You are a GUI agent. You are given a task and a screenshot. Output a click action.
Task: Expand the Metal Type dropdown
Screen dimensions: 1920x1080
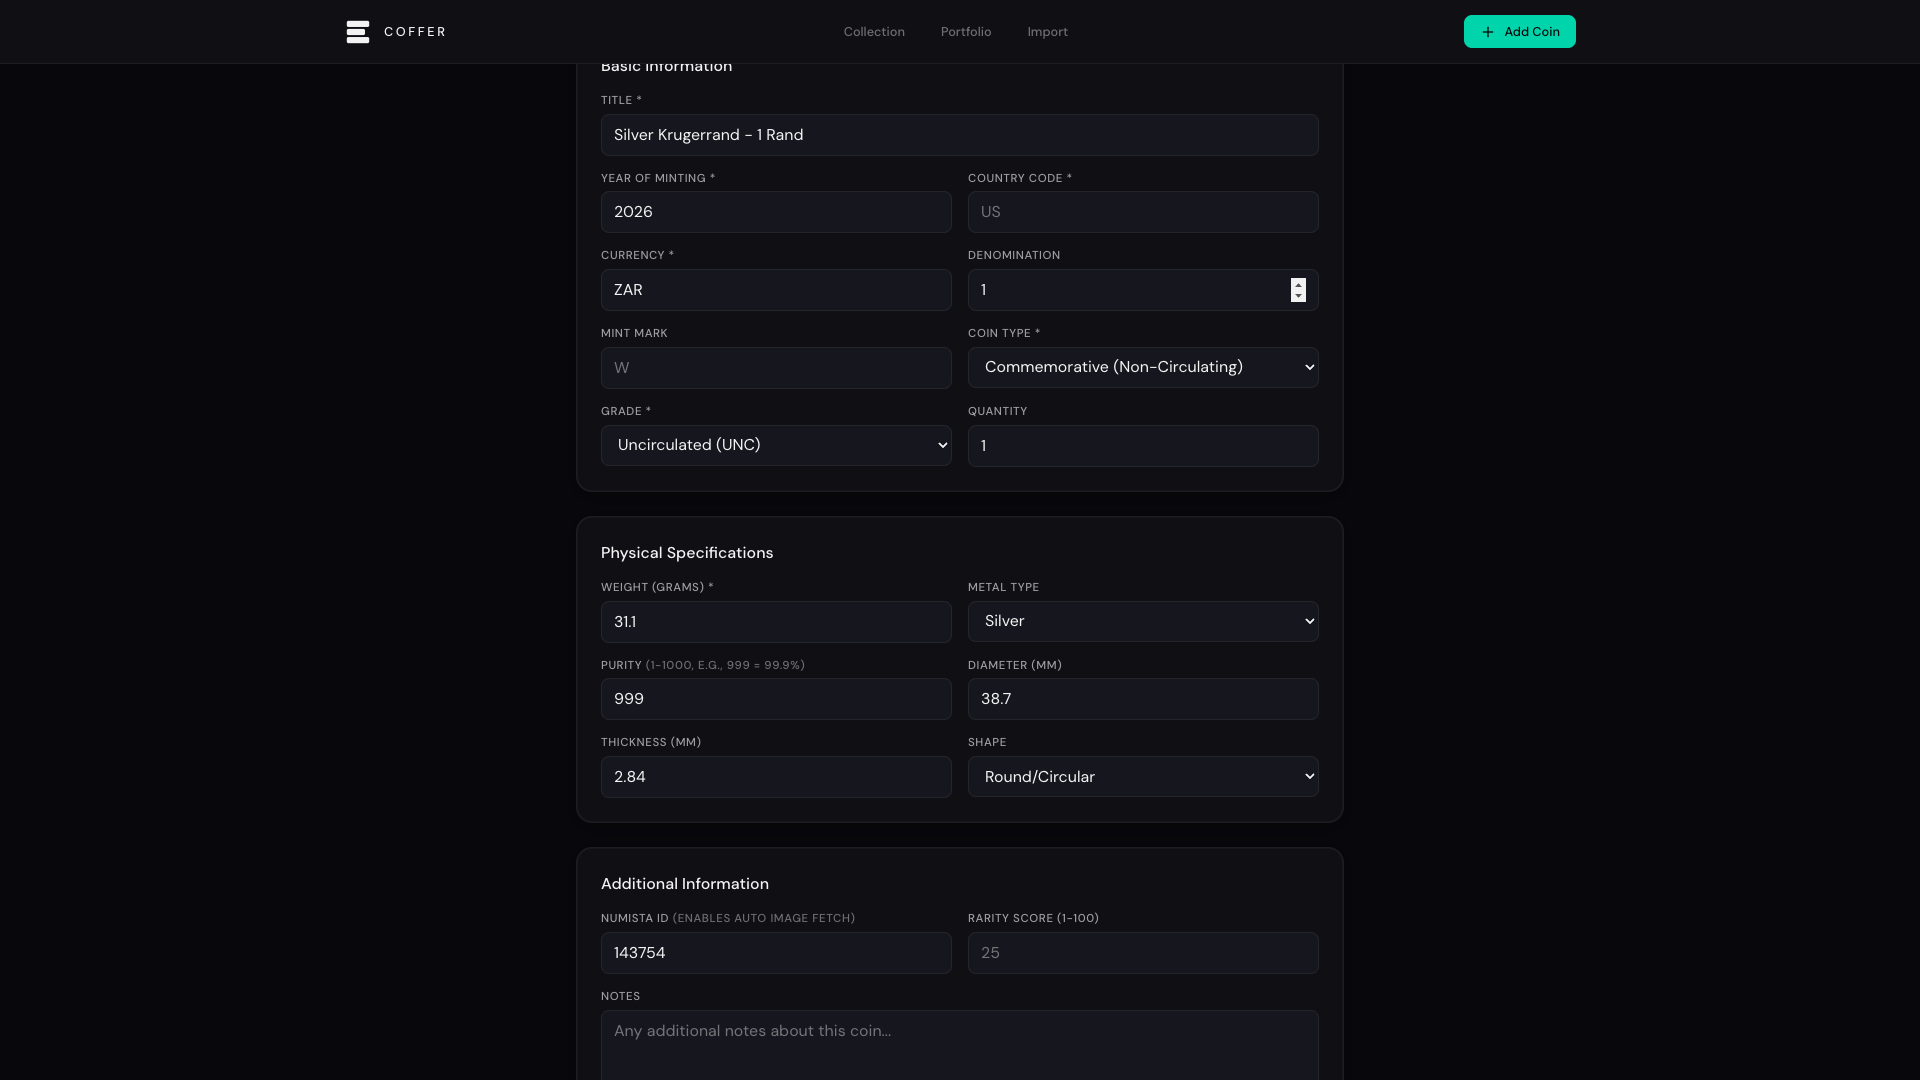(1142, 621)
